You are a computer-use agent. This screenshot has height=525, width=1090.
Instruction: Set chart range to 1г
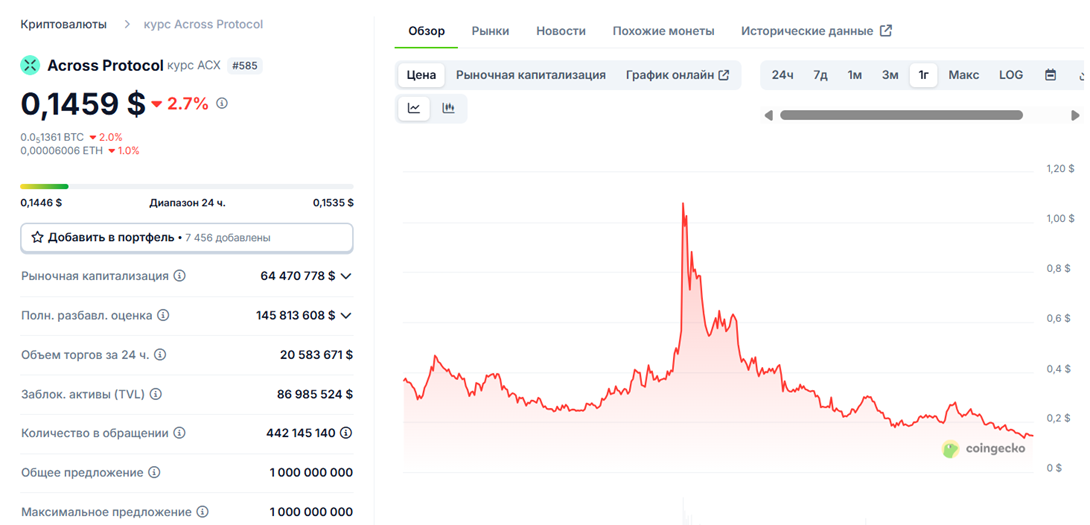pyautogui.click(x=923, y=75)
